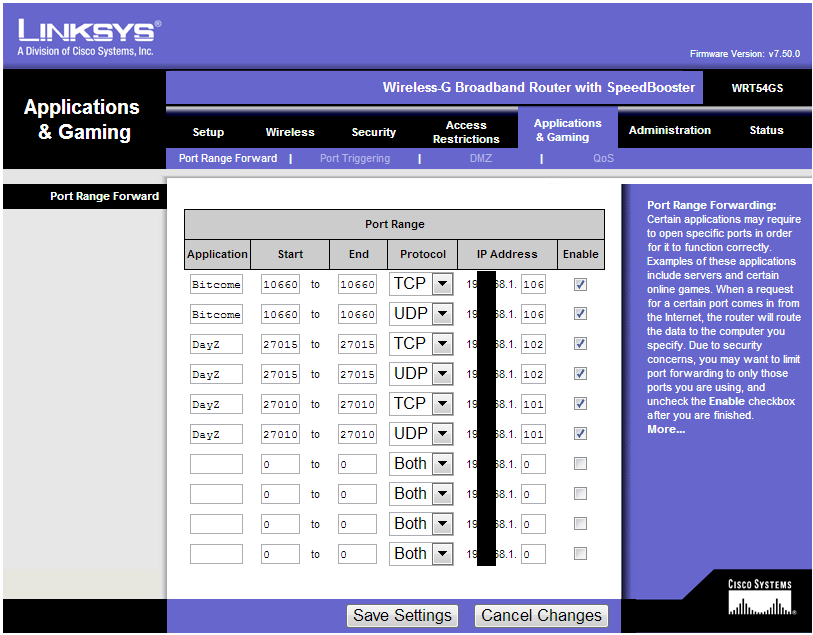Open the Access Restrictions tab
Viewport: 813px width, 635px height.
coord(466,132)
